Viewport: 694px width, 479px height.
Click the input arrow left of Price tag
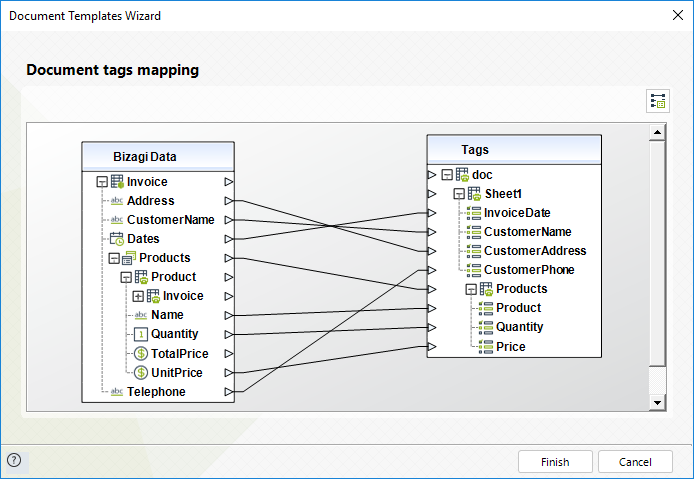click(x=432, y=346)
